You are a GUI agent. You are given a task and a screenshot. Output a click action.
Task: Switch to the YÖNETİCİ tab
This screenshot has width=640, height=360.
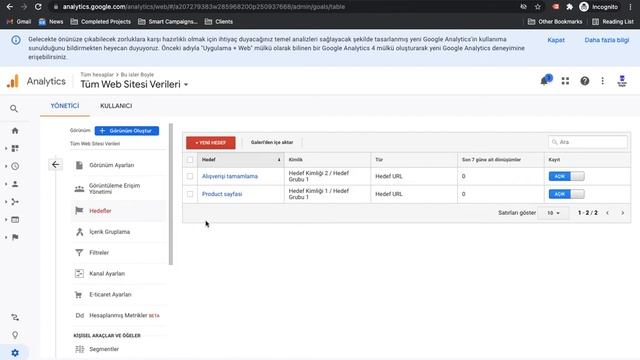(x=64, y=106)
